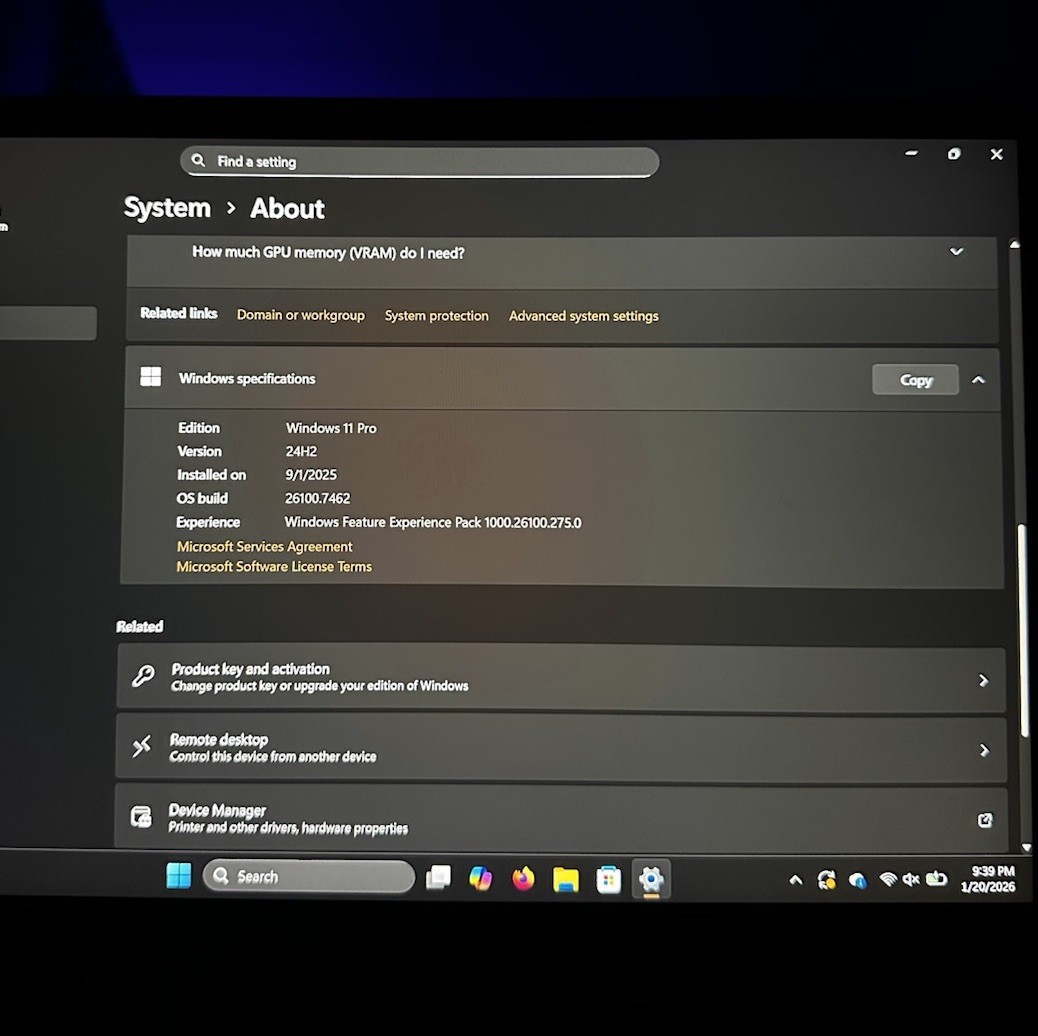Click the OS build label
1038x1036 pixels.
(x=202, y=498)
